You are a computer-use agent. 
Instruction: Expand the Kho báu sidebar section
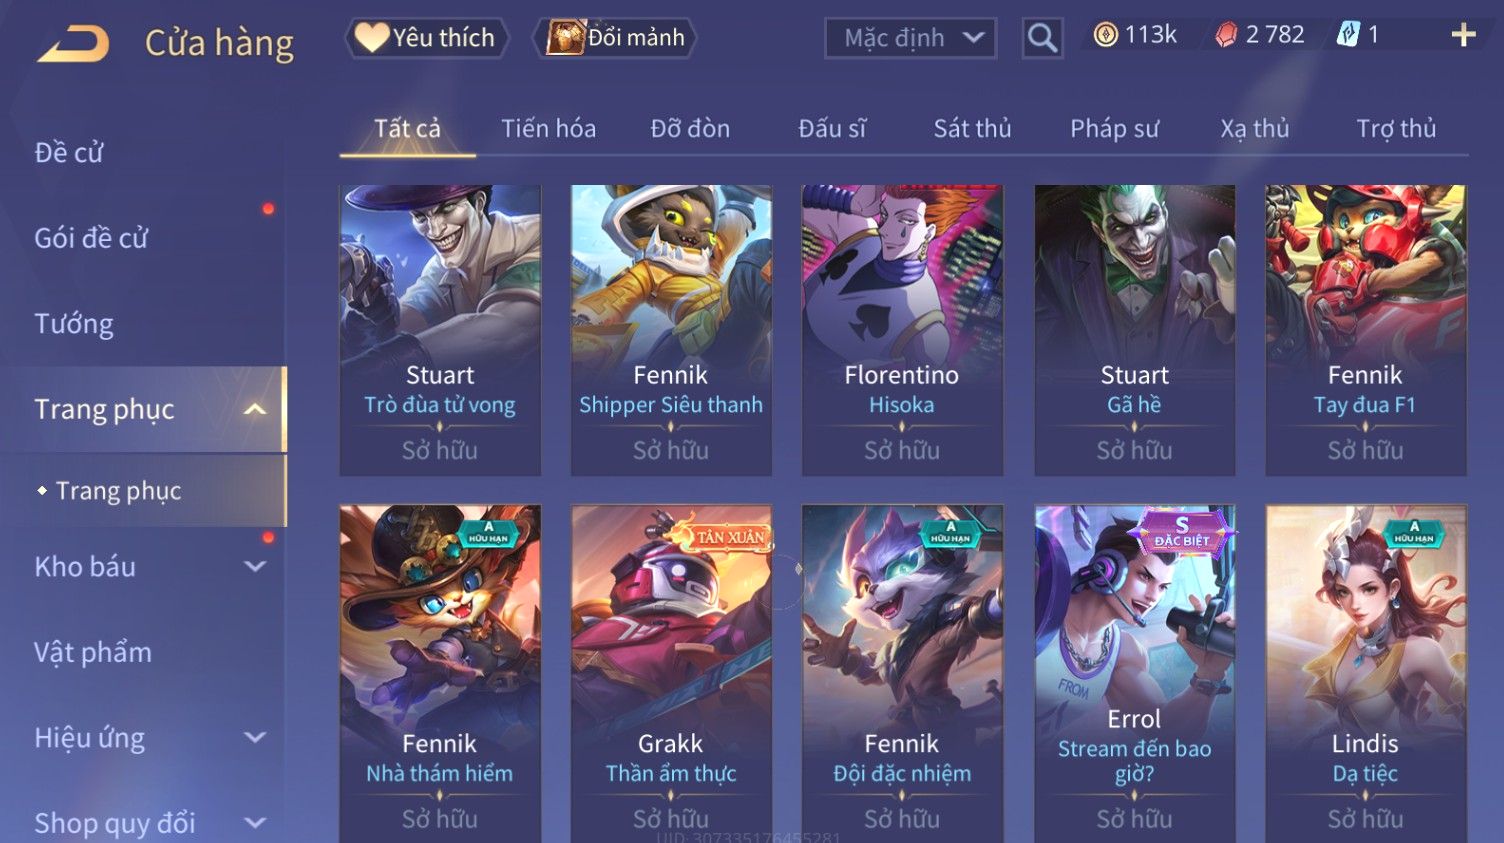255,566
